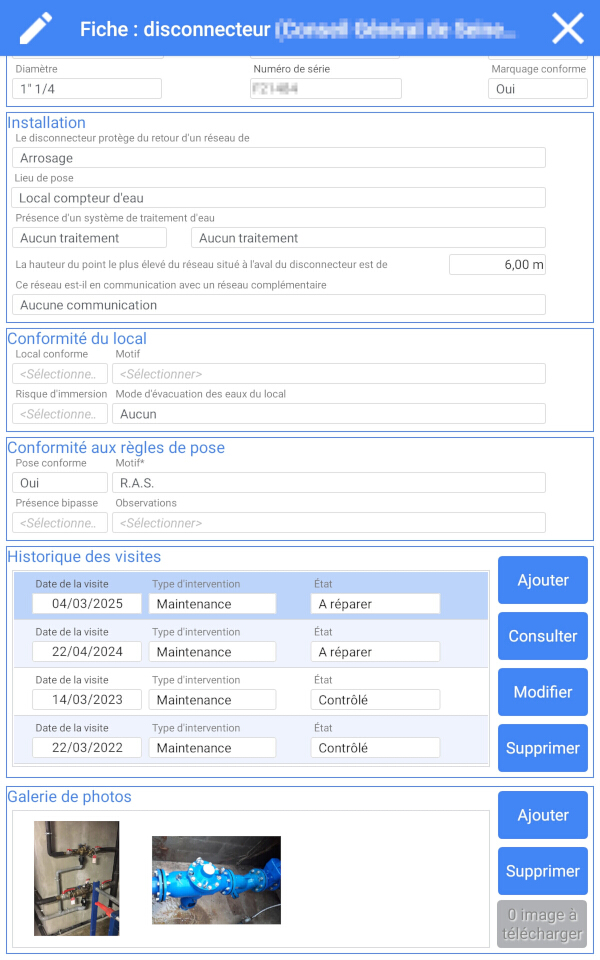Open the Mode d'évacuation des eaux dropdown

point(330,413)
